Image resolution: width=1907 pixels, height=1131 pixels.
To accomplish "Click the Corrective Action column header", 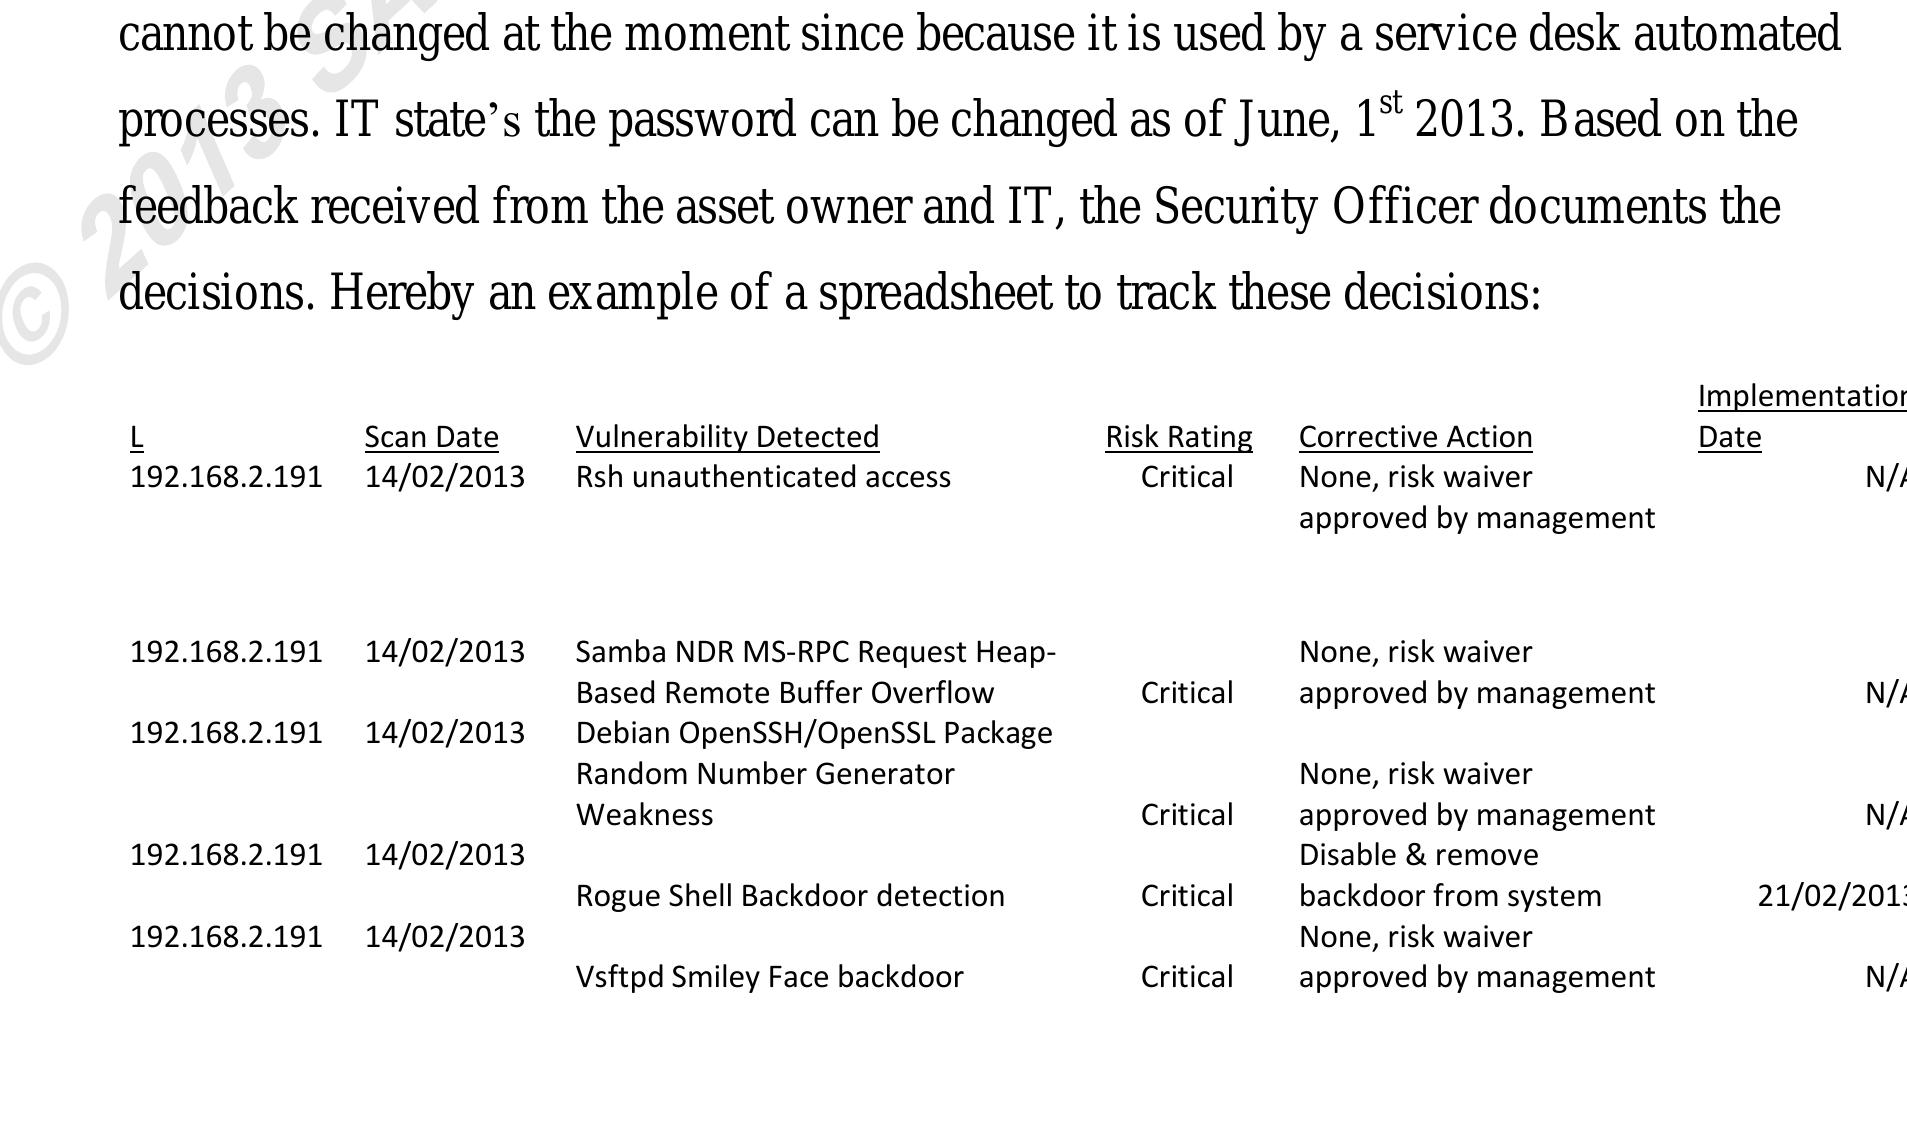I will (1415, 437).
